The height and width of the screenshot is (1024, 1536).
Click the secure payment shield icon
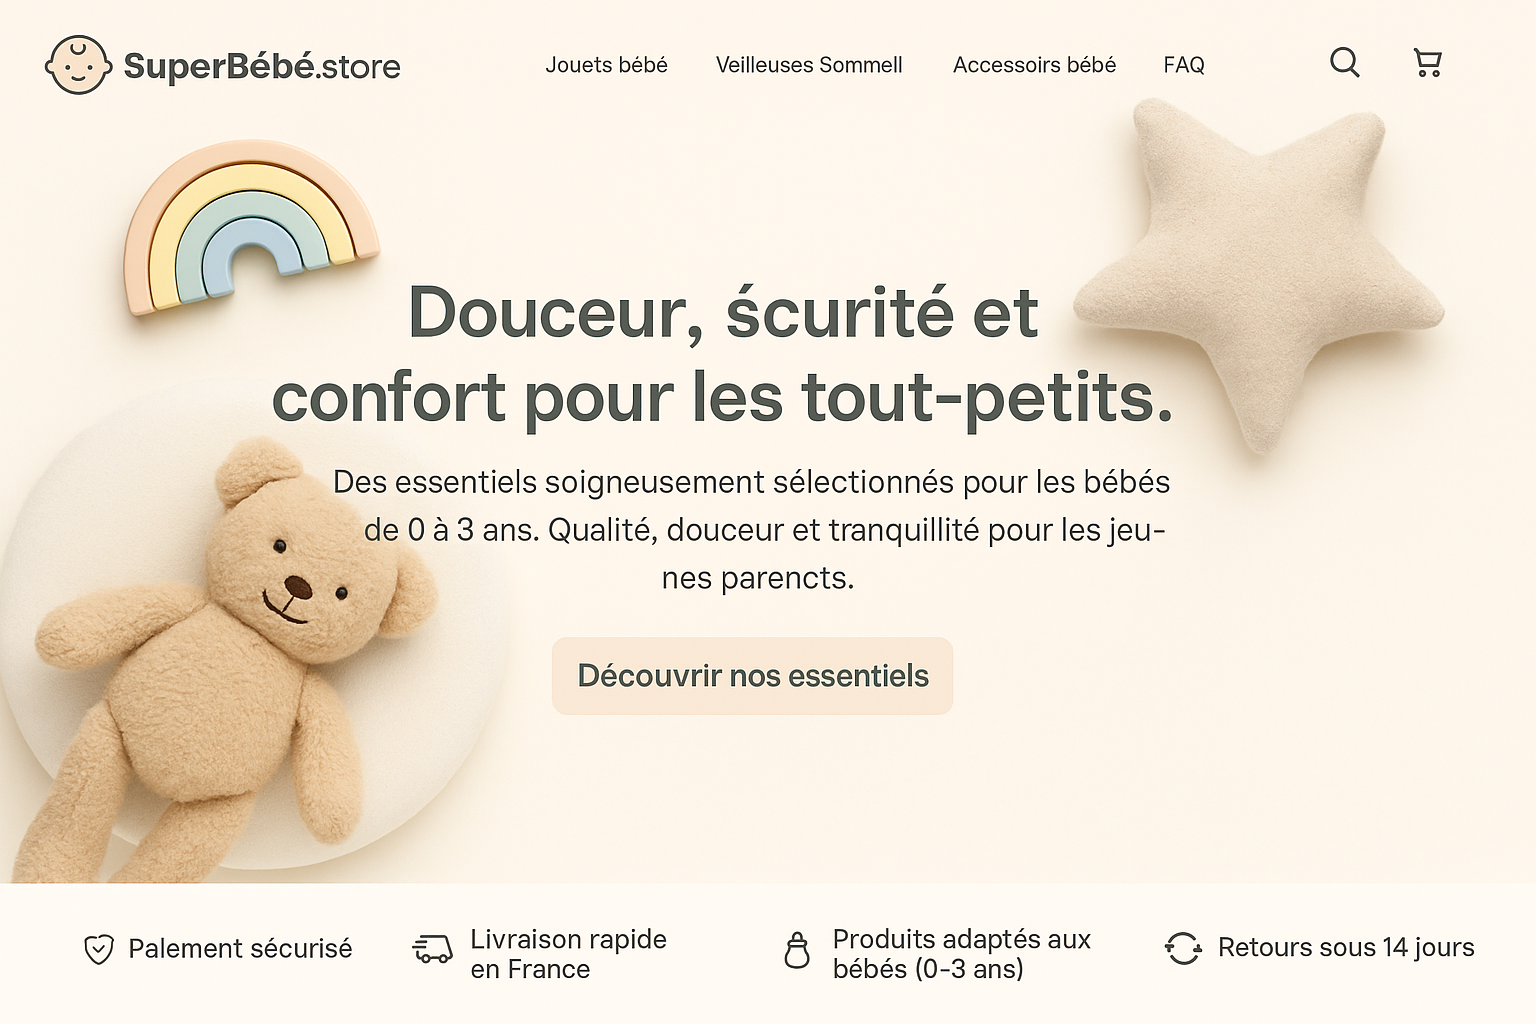(x=99, y=949)
